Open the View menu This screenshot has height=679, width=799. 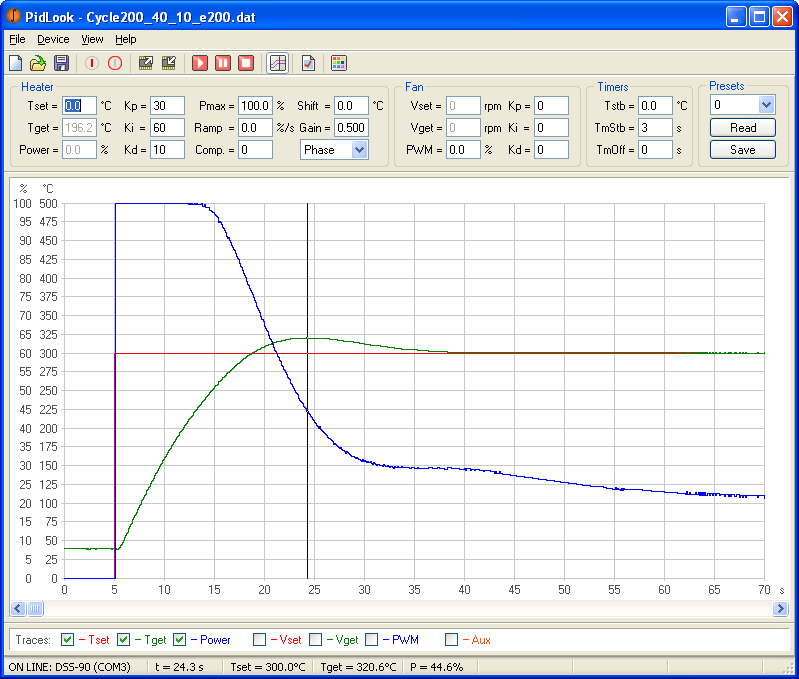point(92,39)
